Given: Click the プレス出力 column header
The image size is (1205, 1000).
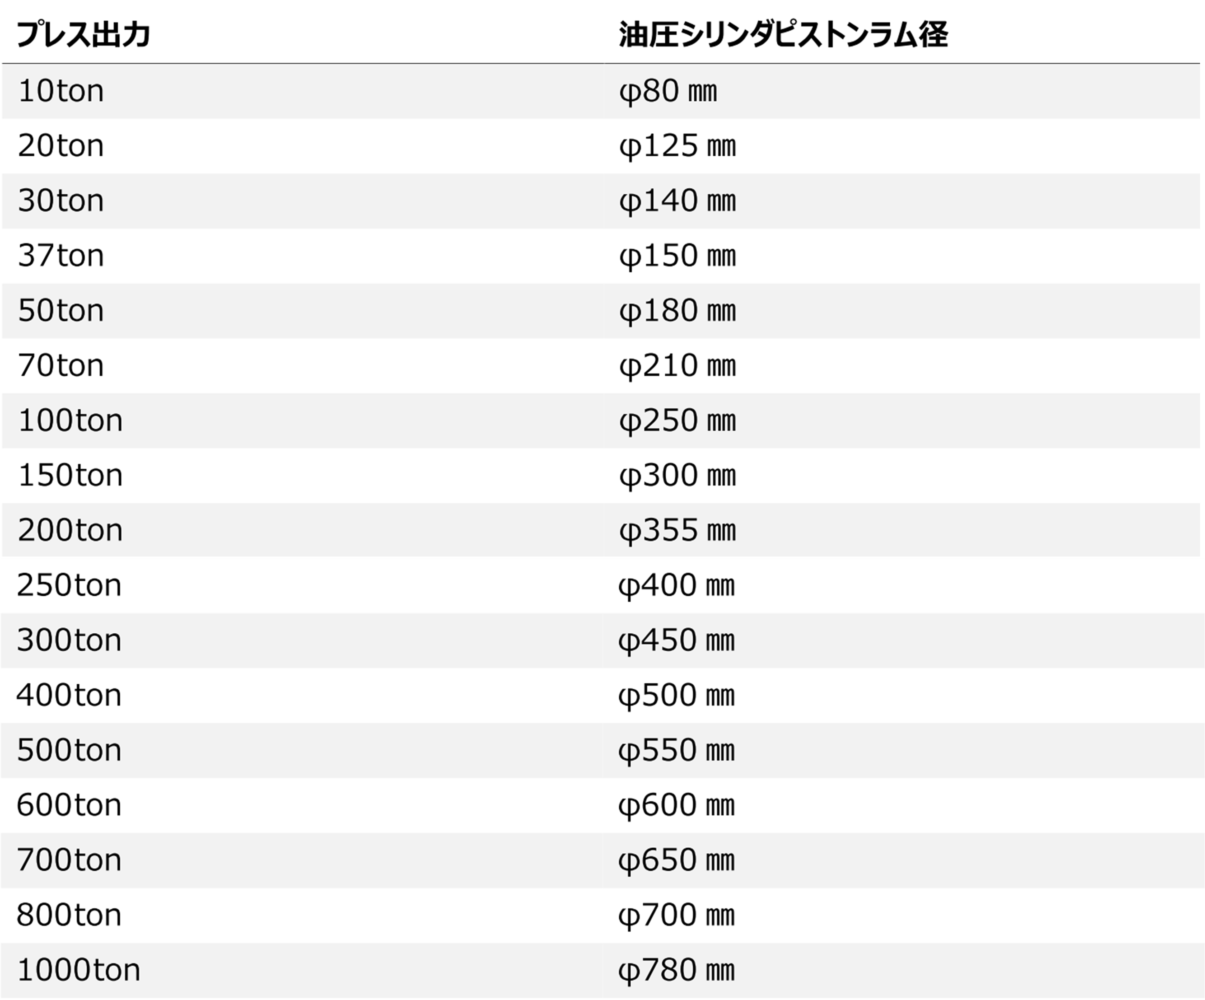Looking at the screenshot, I should point(84,36).
